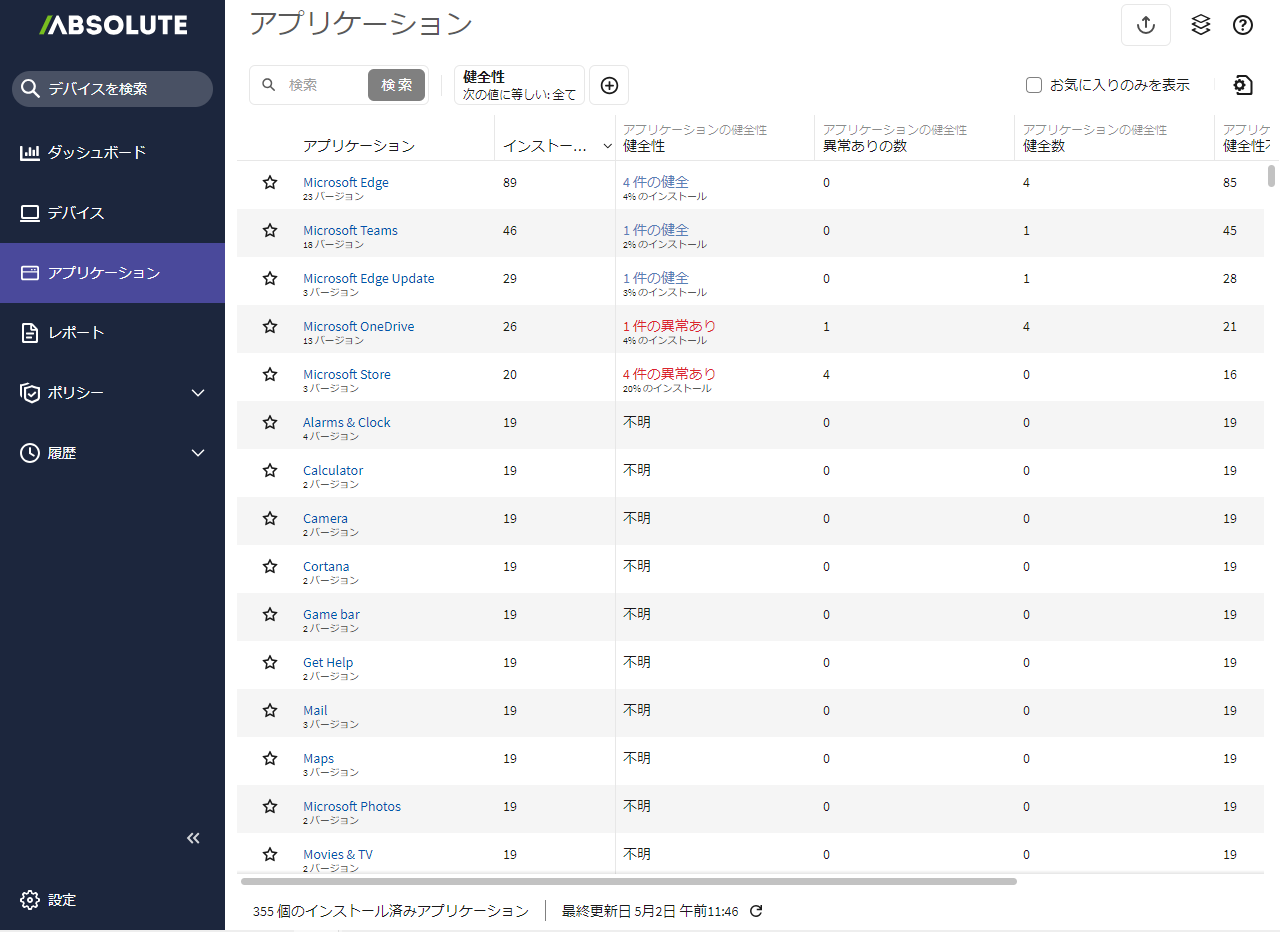Click the horizontal scrollbar of the table

click(629, 882)
